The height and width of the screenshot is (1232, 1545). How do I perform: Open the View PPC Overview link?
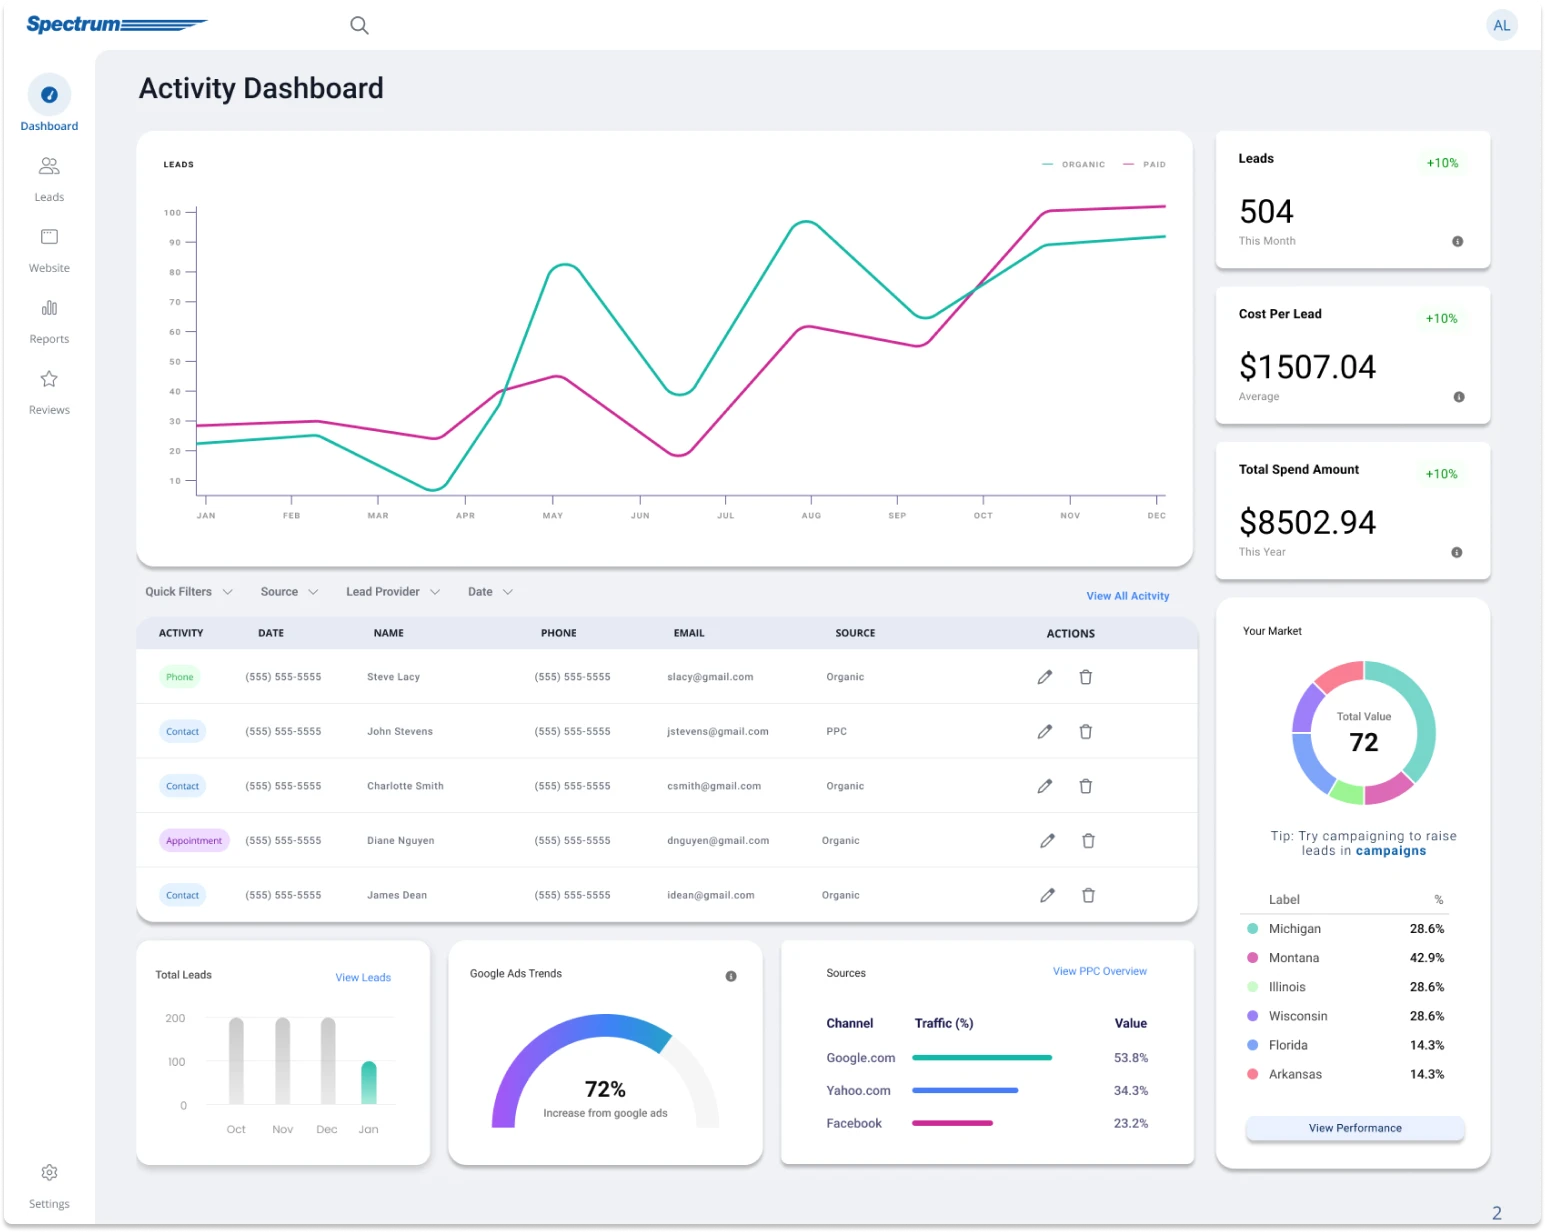1099,971
